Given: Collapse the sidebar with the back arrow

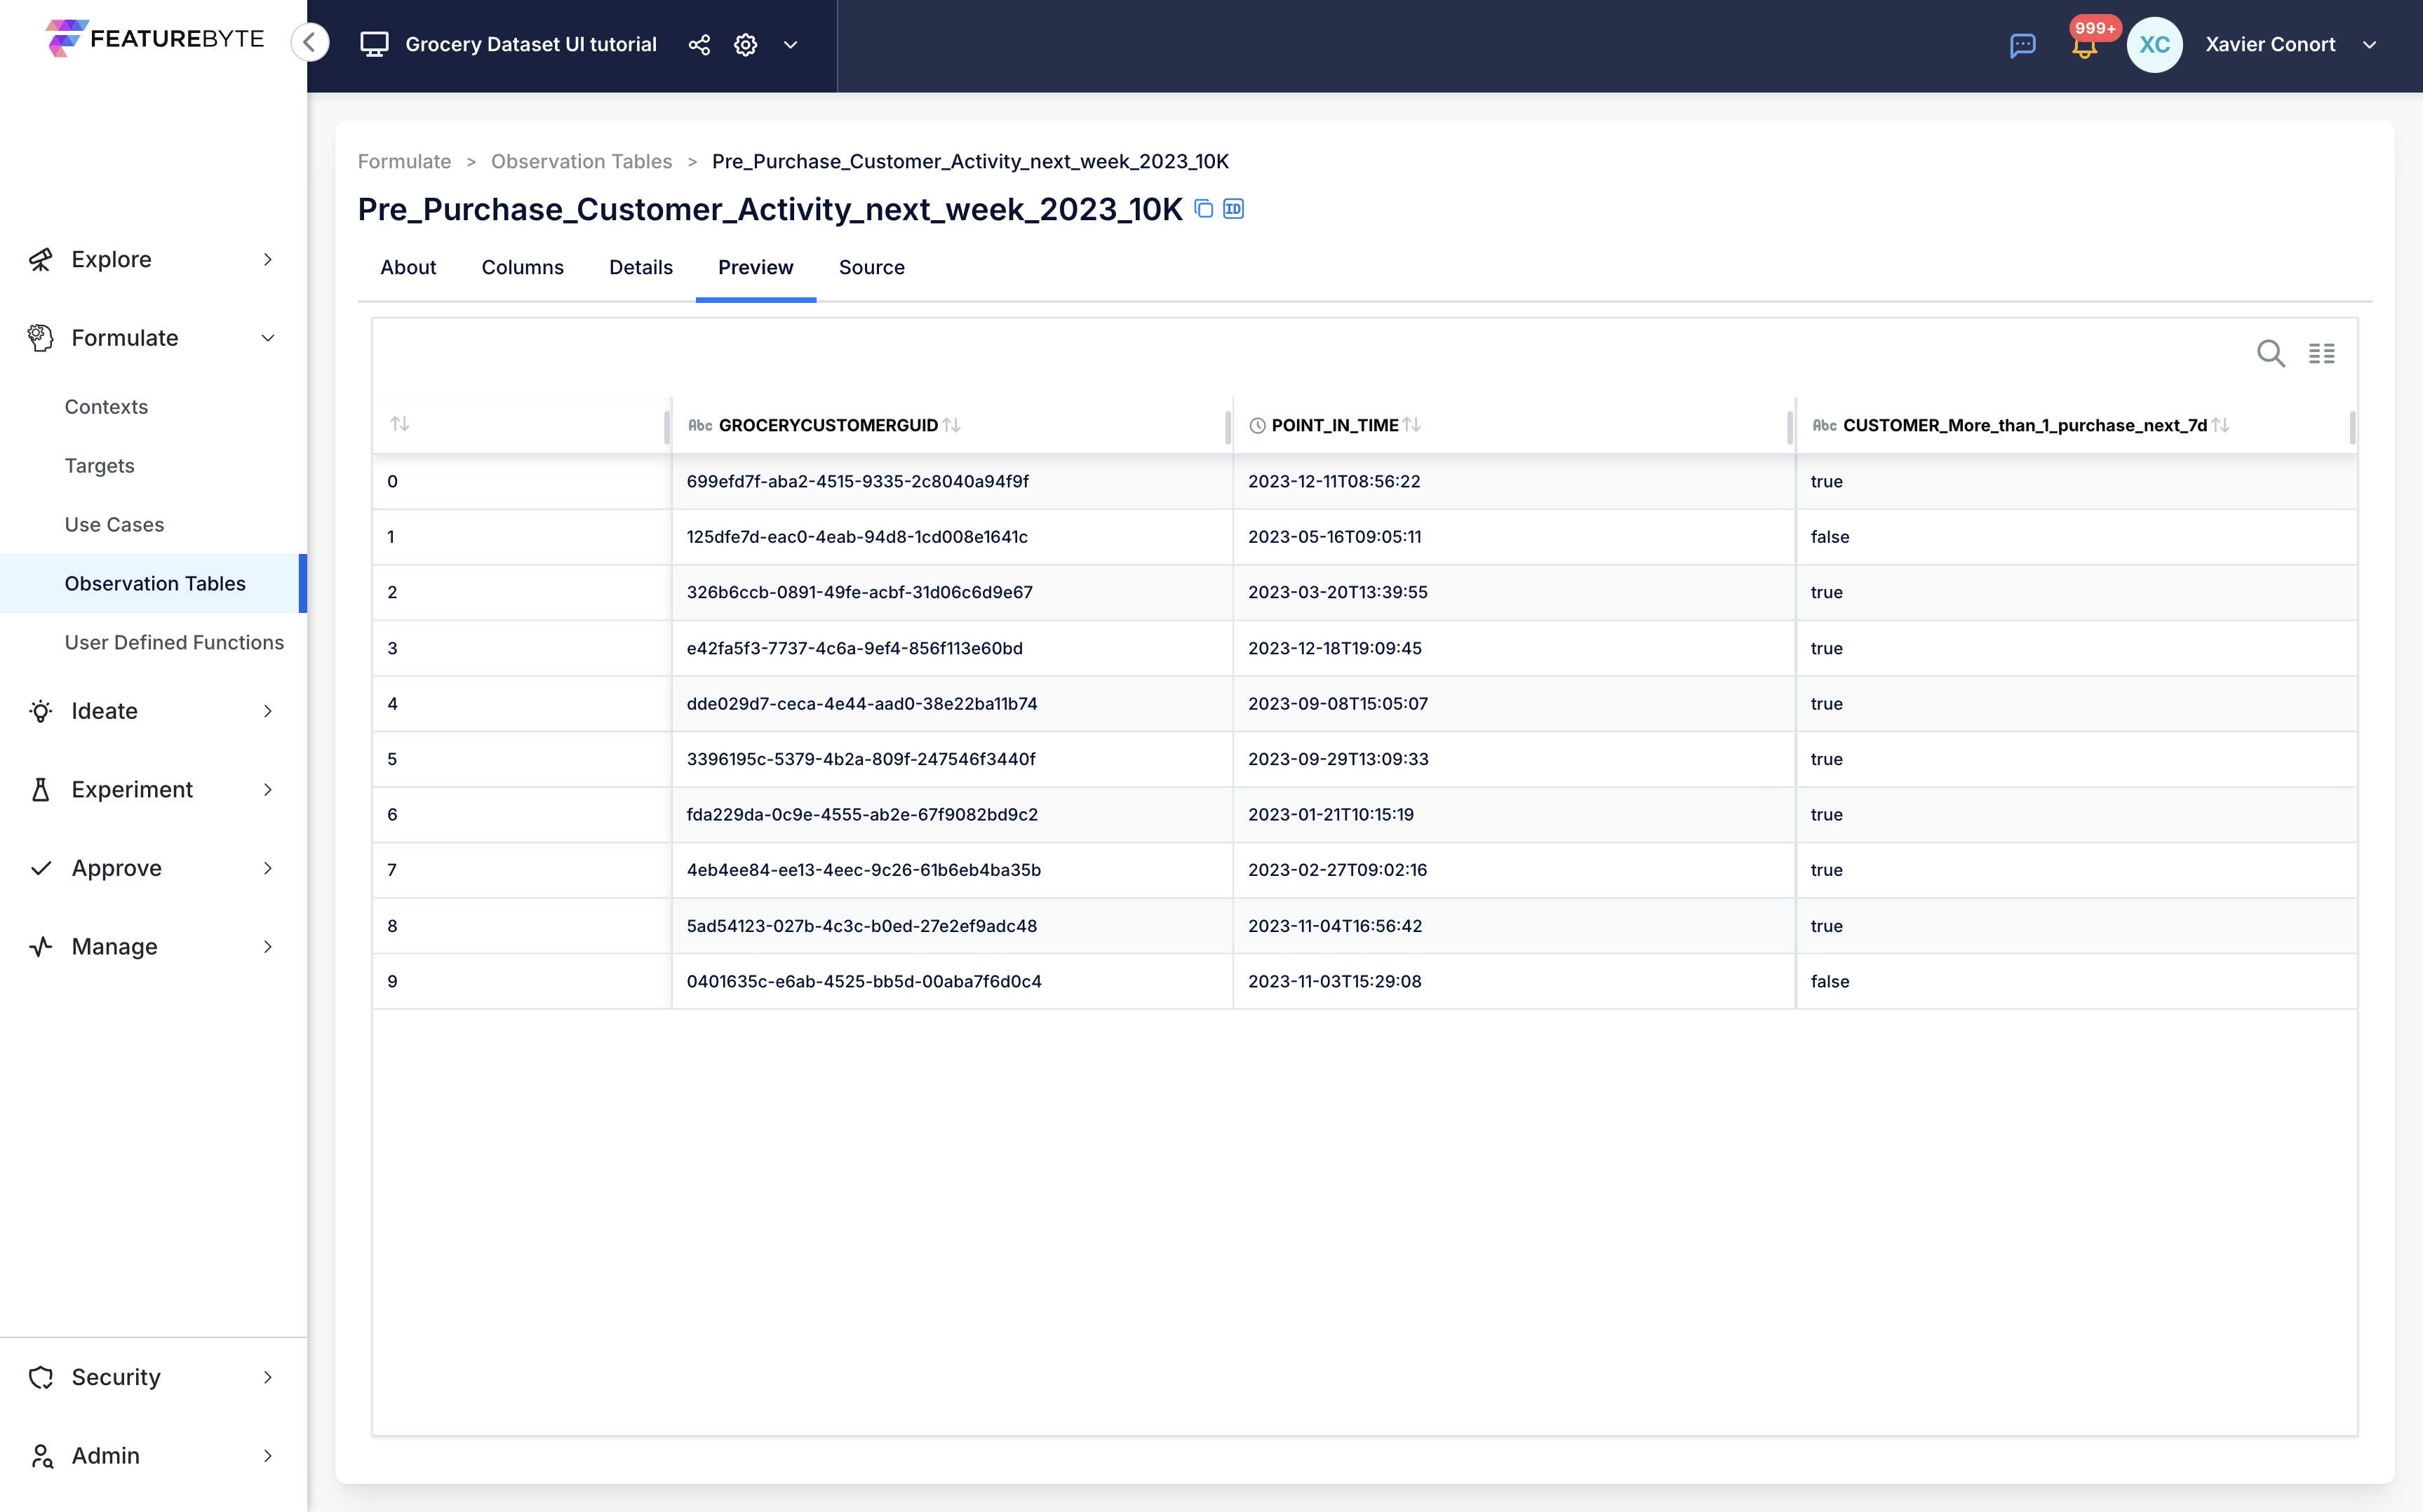Looking at the screenshot, I should coord(310,42).
